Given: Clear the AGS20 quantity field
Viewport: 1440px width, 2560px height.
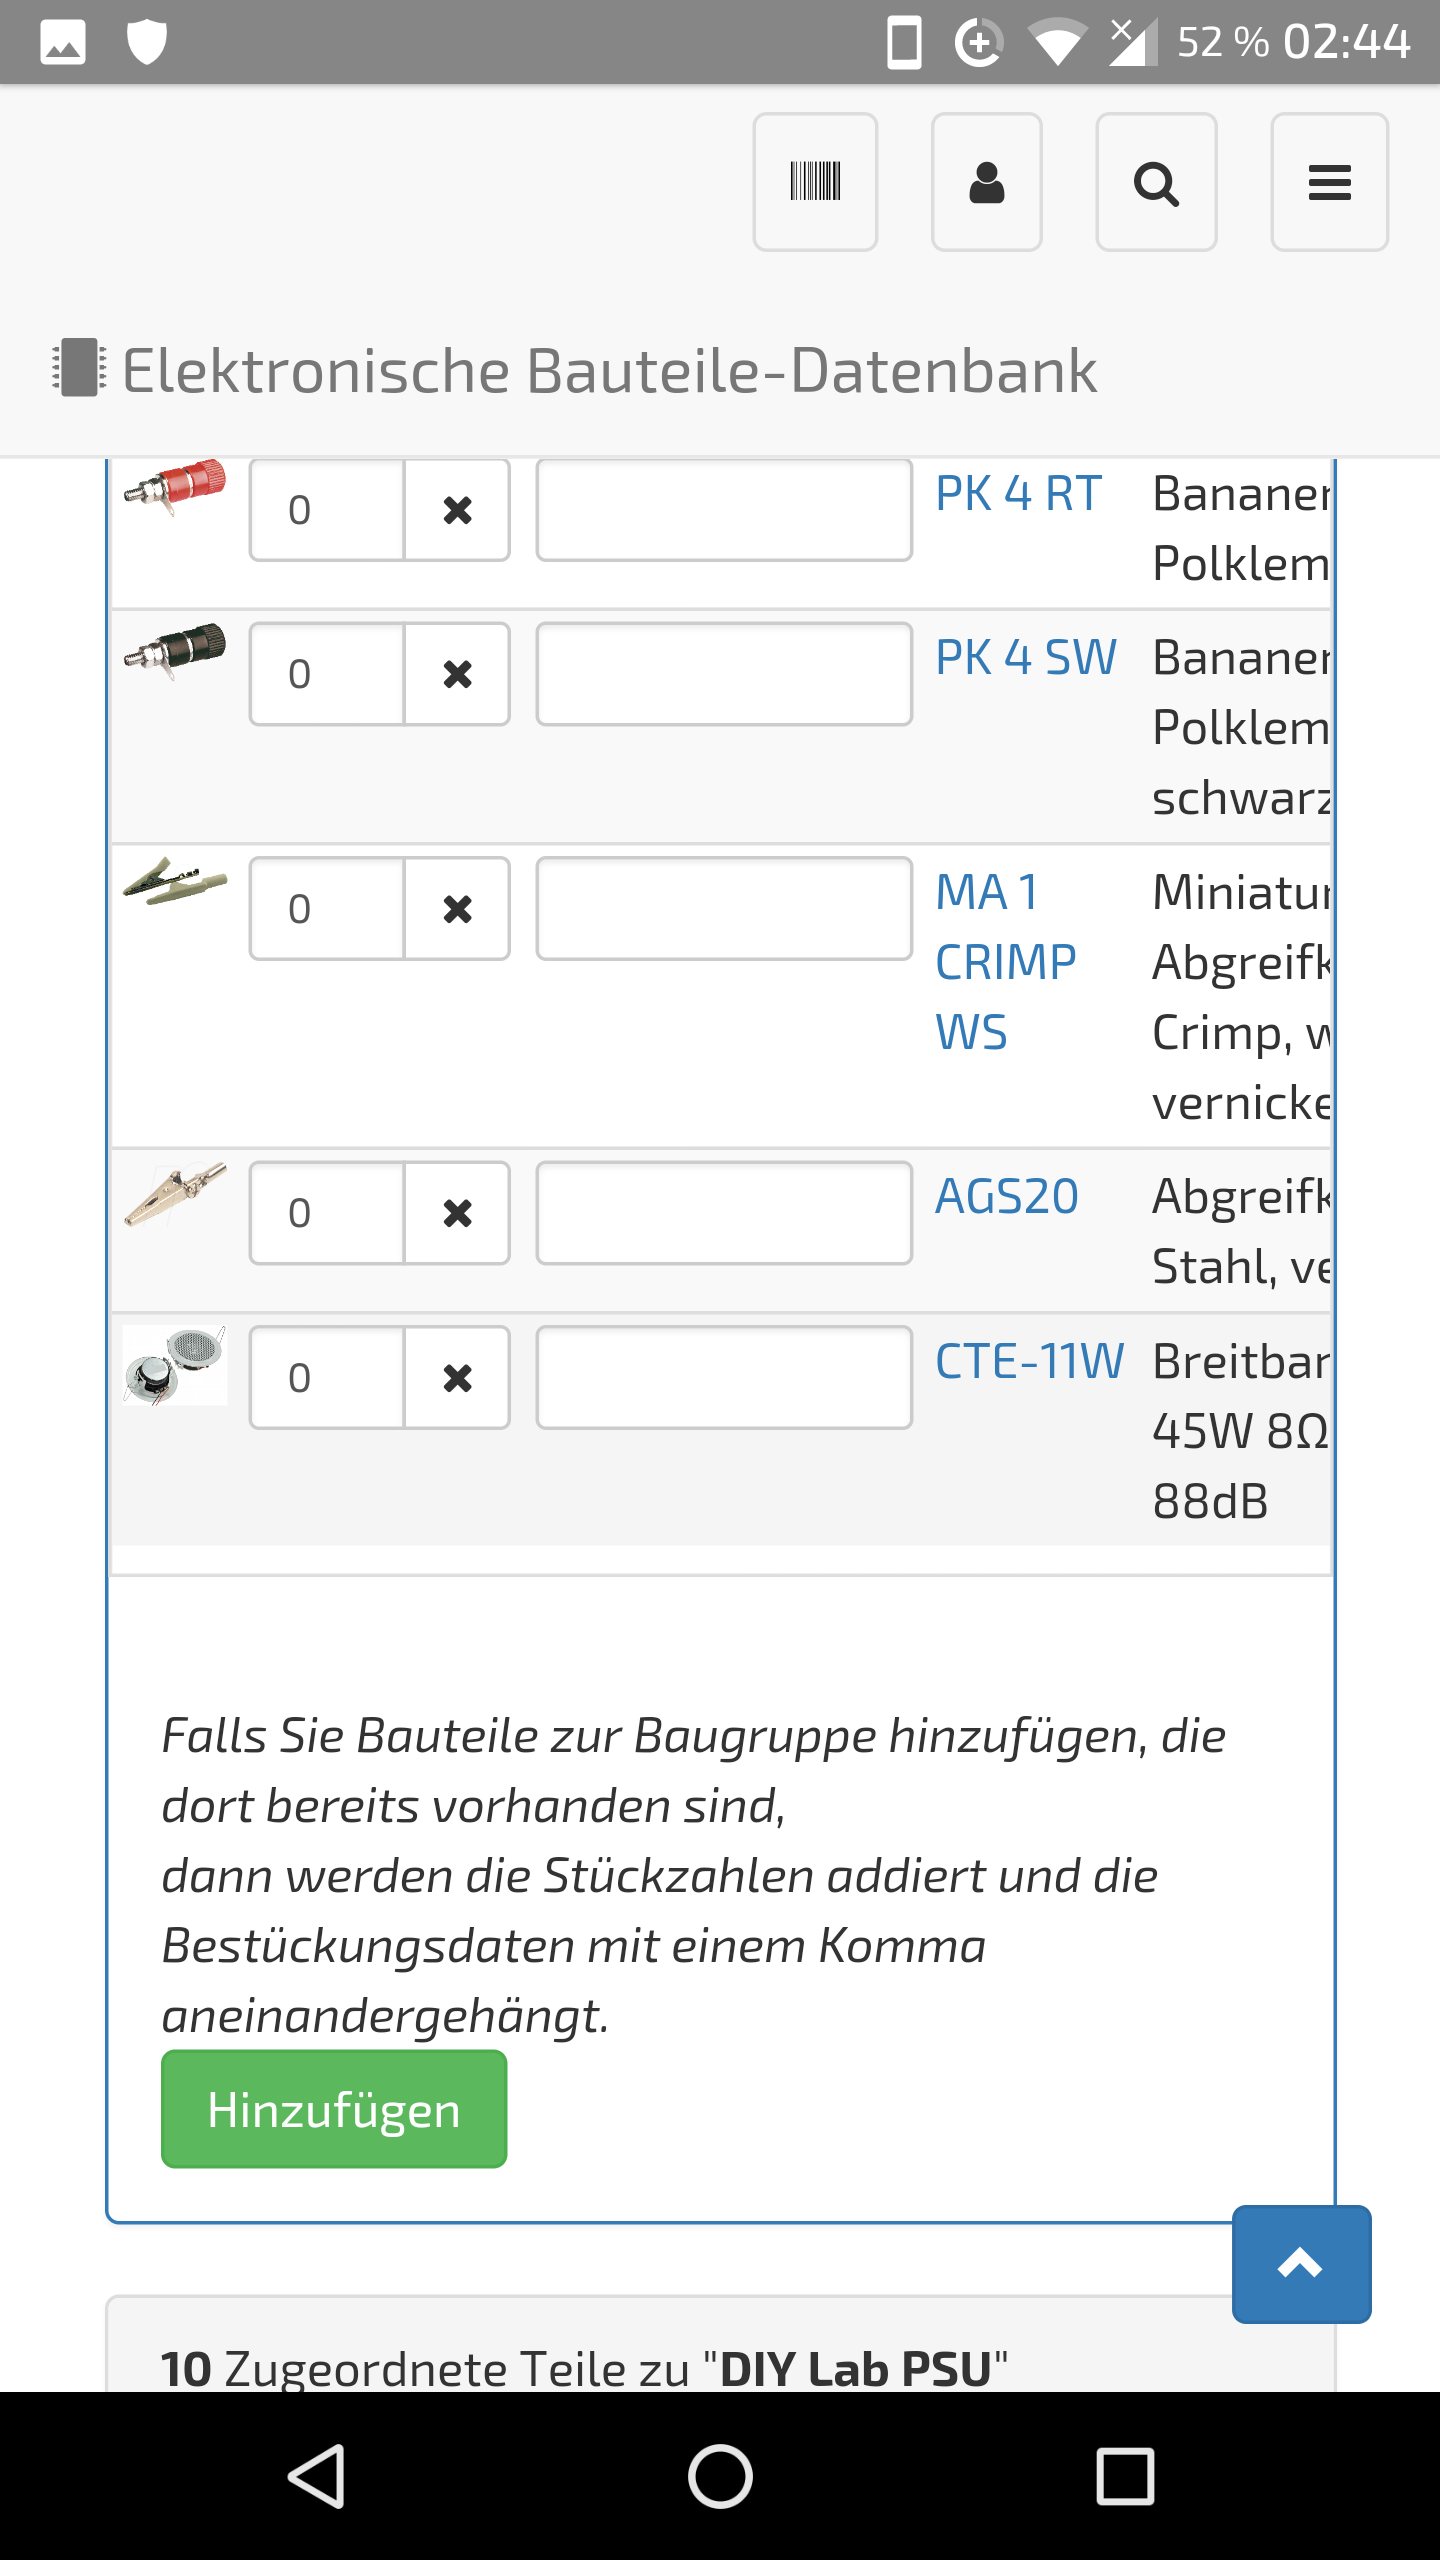Looking at the screenshot, I should pyautogui.click(x=457, y=1213).
